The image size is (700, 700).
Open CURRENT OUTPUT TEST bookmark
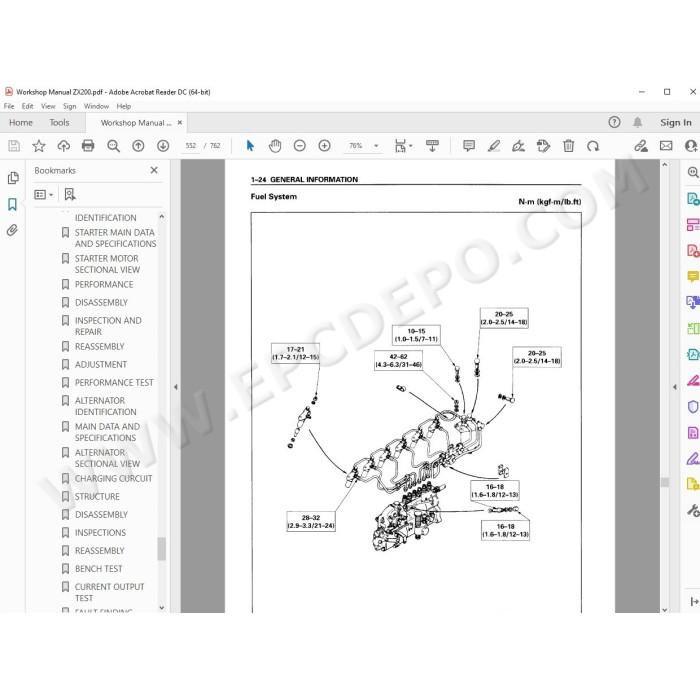click(109, 592)
